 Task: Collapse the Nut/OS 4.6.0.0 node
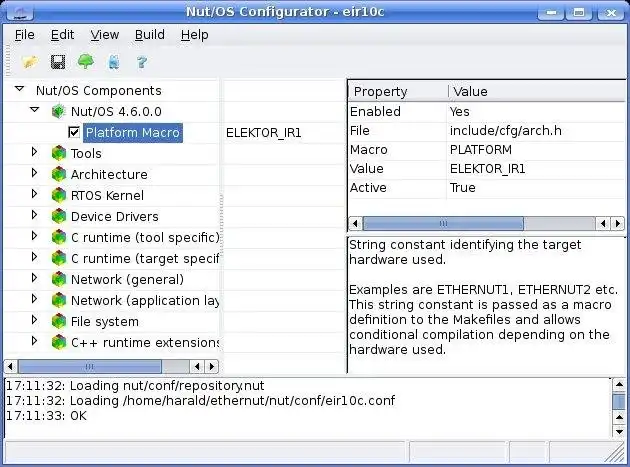point(35,110)
